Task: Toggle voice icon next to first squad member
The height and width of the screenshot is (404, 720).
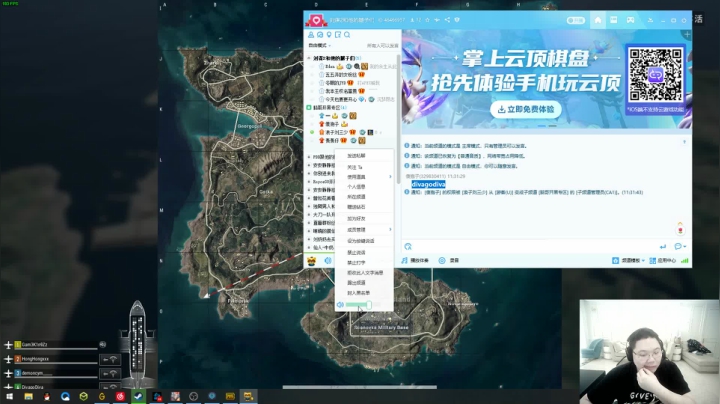Action: point(103,344)
